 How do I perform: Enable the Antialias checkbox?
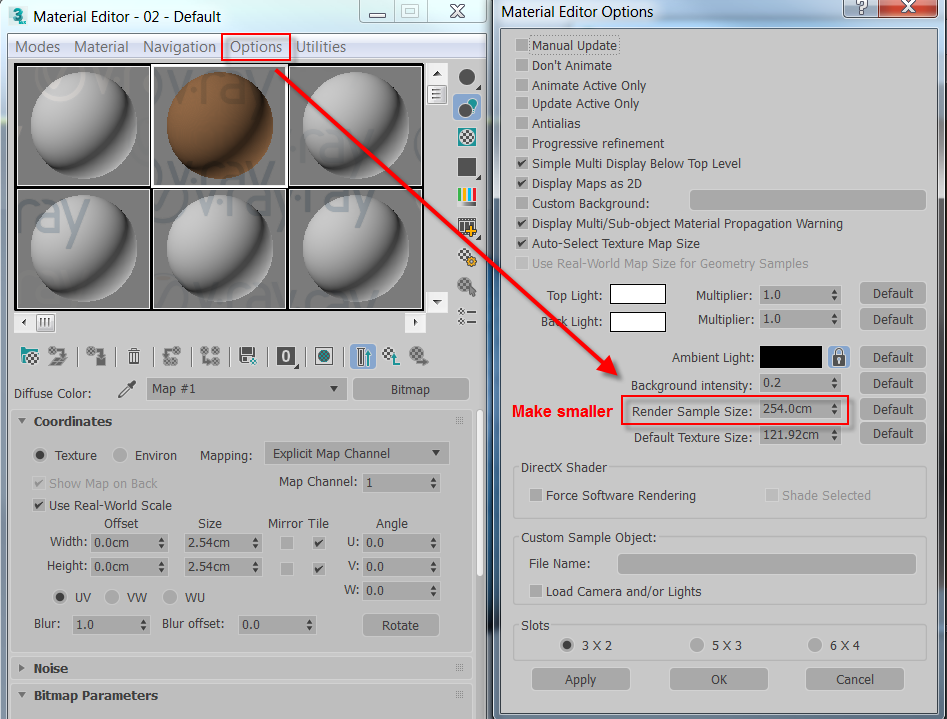click(x=521, y=125)
